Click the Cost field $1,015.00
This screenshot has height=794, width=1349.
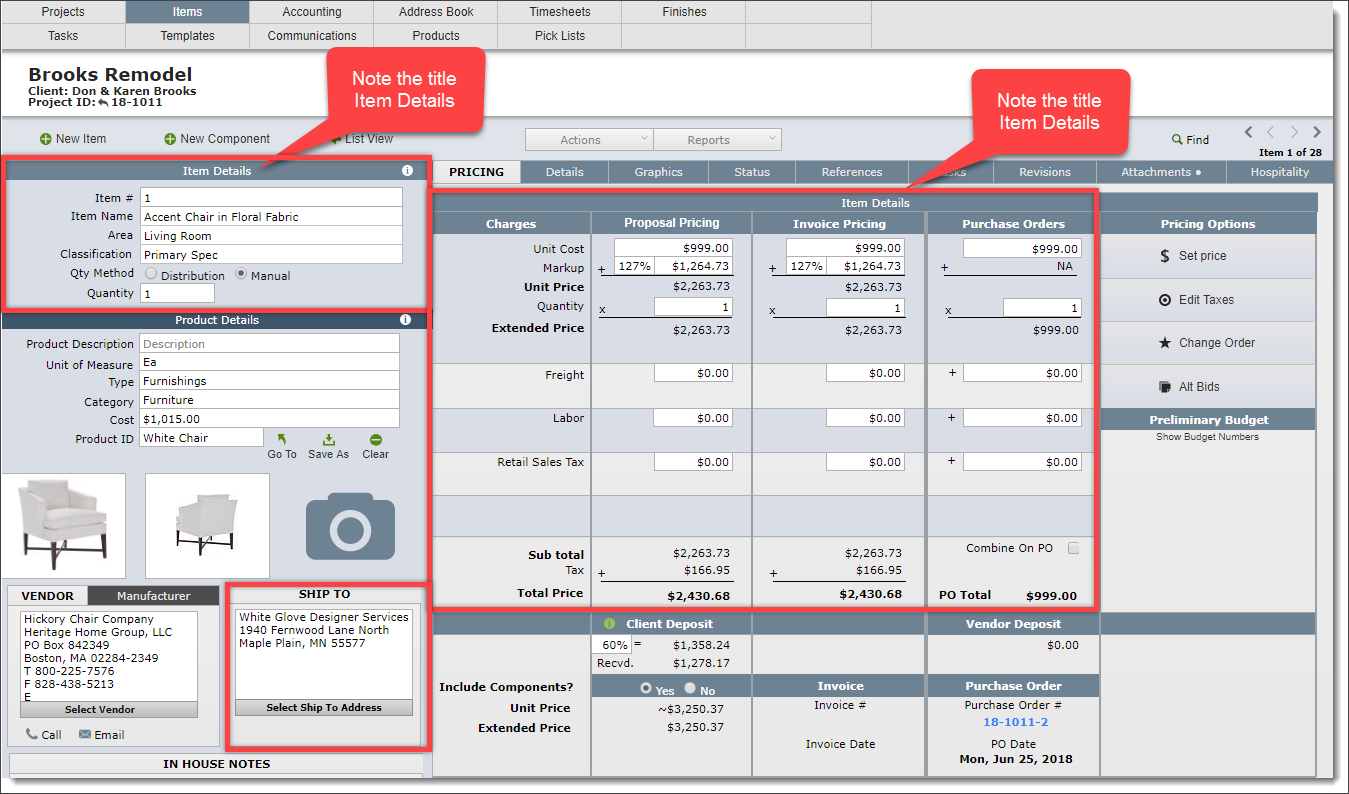click(269, 419)
